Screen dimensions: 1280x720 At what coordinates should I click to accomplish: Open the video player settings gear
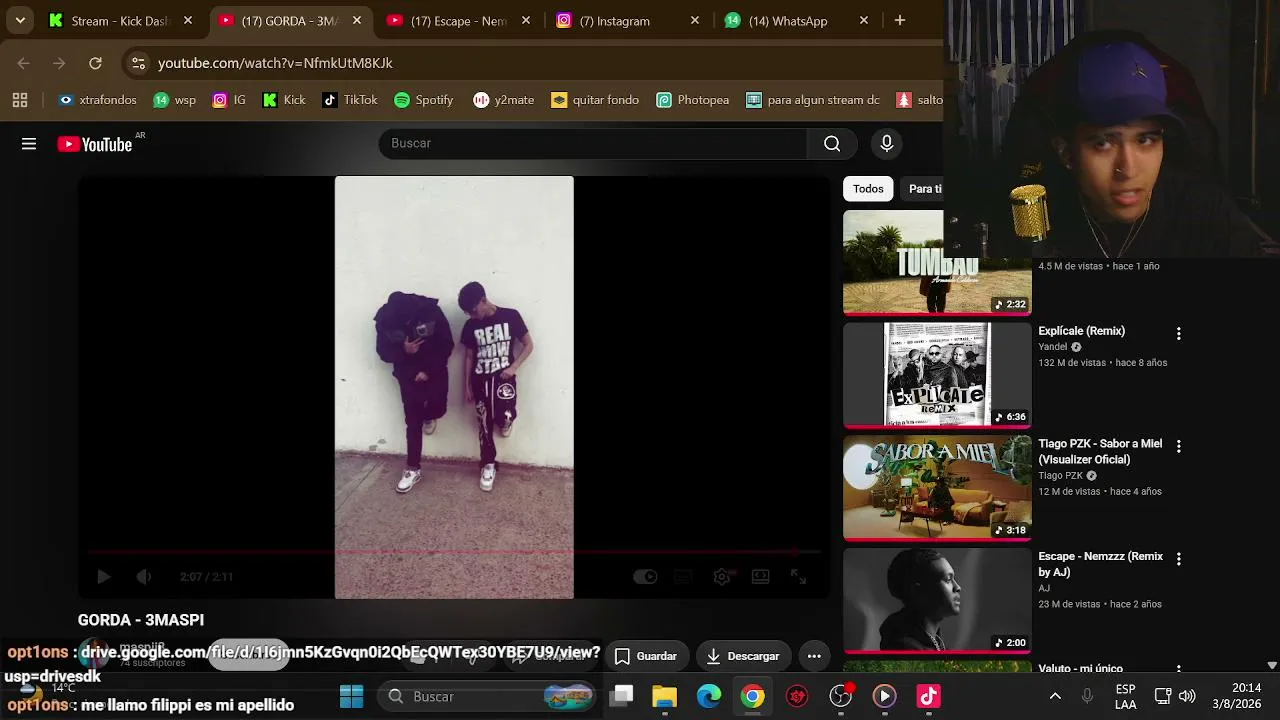[722, 576]
